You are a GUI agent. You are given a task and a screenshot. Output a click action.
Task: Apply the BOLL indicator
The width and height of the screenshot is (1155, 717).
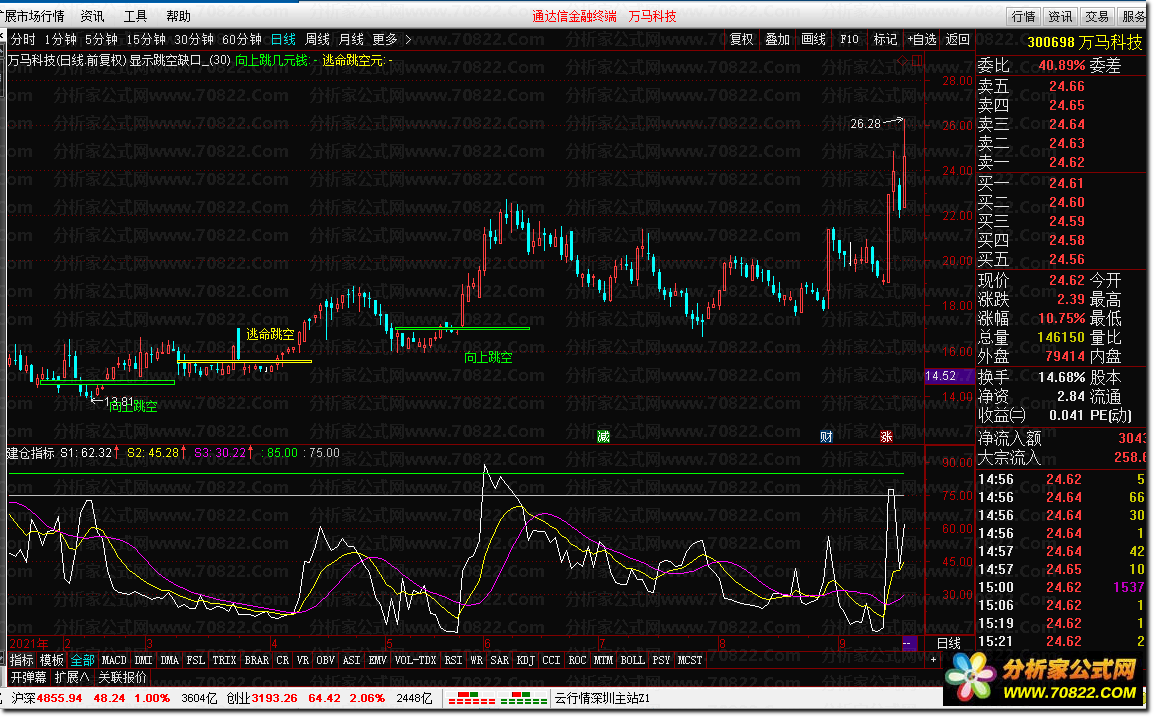632,660
